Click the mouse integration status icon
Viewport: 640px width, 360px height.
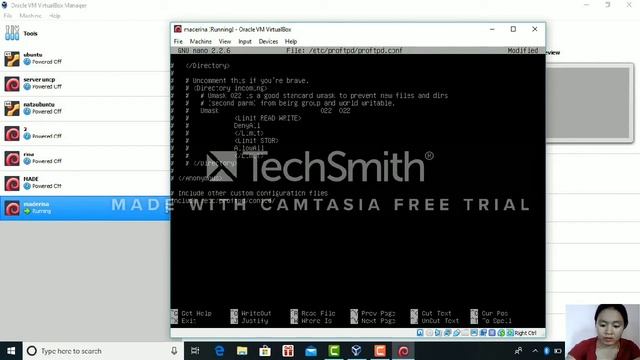pyautogui.click(x=502, y=333)
